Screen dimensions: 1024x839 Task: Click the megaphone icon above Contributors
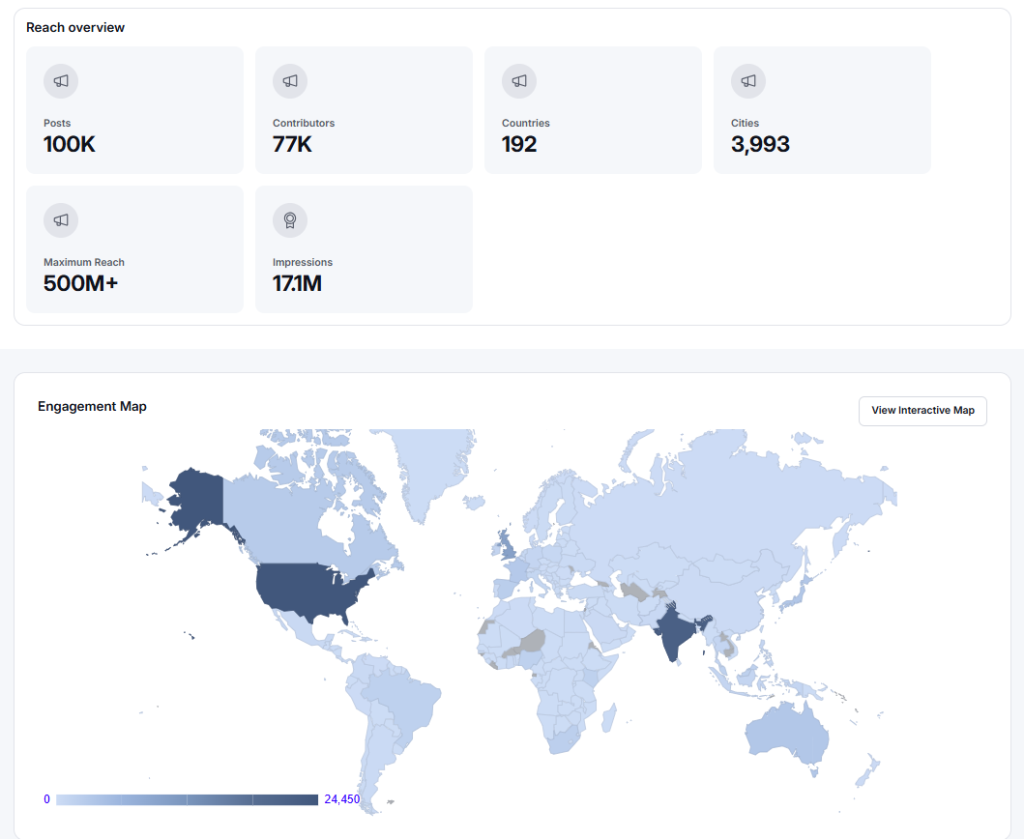point(290,81)
